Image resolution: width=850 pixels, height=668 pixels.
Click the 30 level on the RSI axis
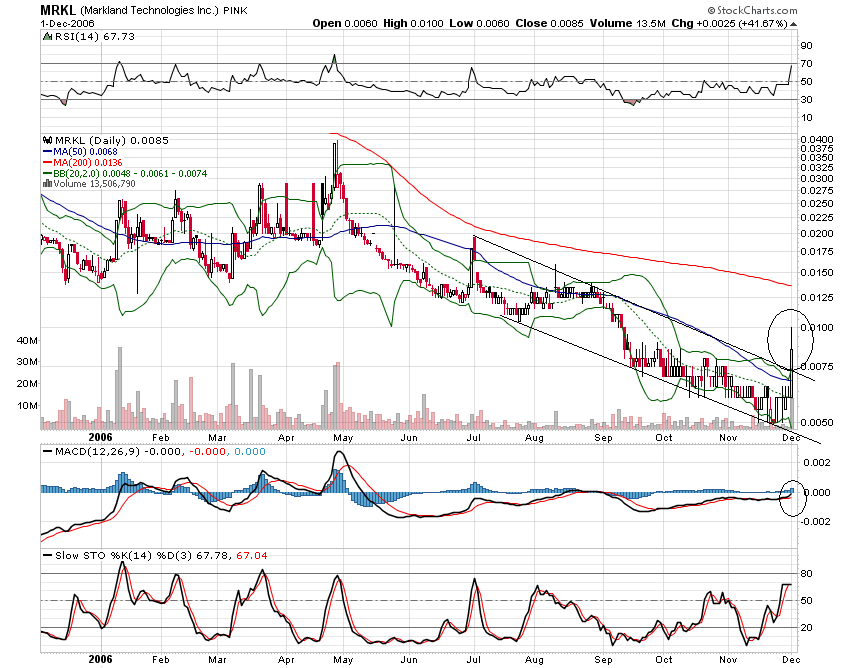click(807, 100)
